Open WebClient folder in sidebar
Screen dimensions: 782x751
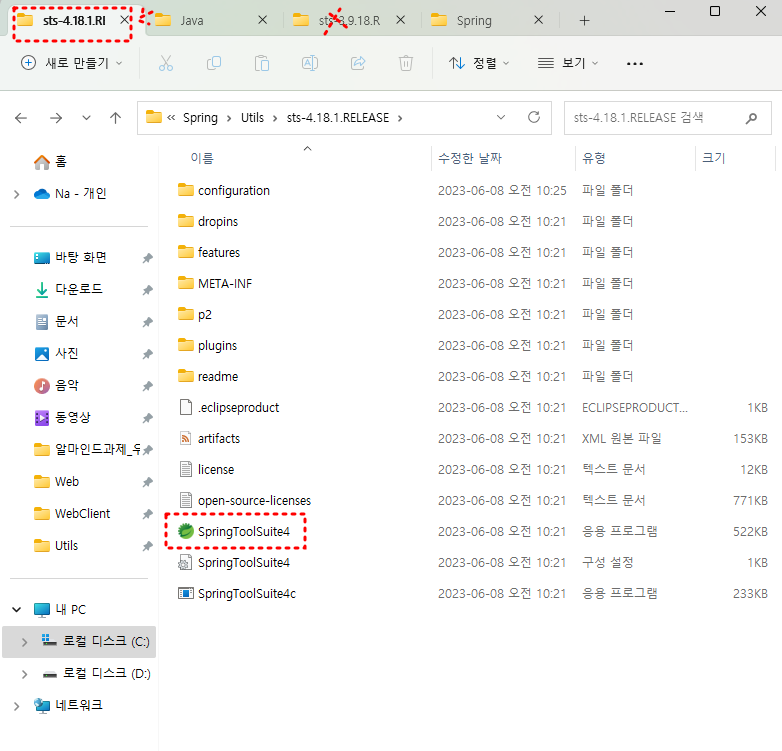(72, 514)
